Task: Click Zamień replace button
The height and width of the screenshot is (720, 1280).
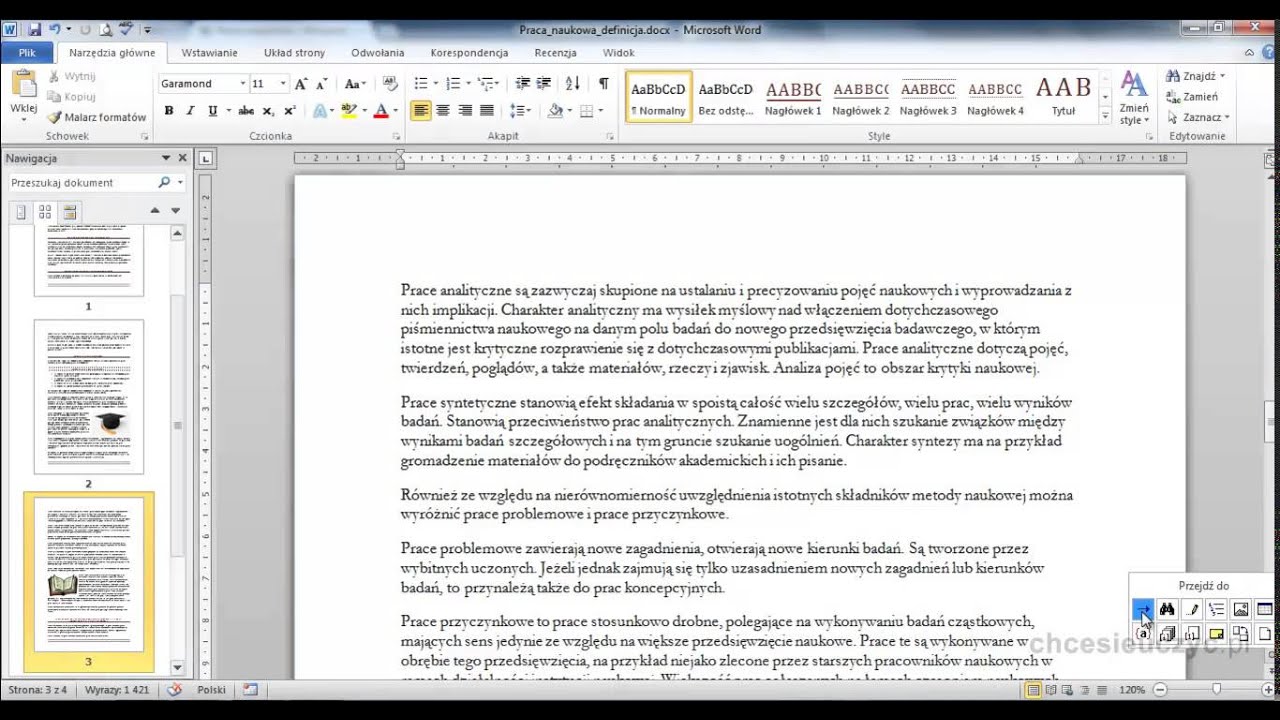Action: point(1192,97)
